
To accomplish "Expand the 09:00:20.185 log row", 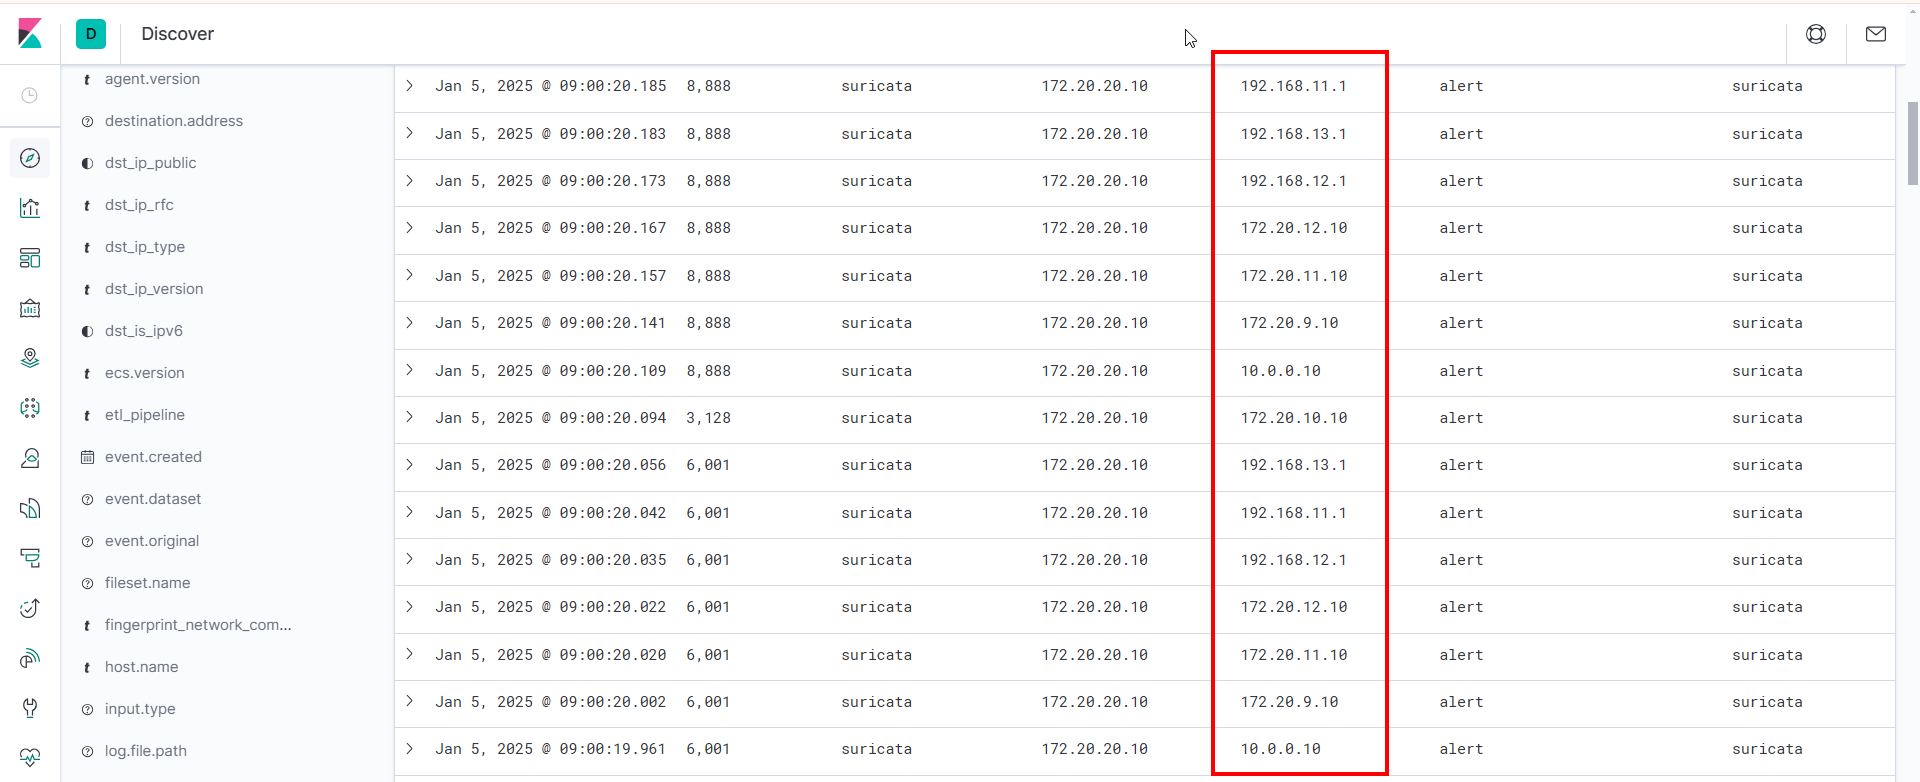I will coord(410,86).
